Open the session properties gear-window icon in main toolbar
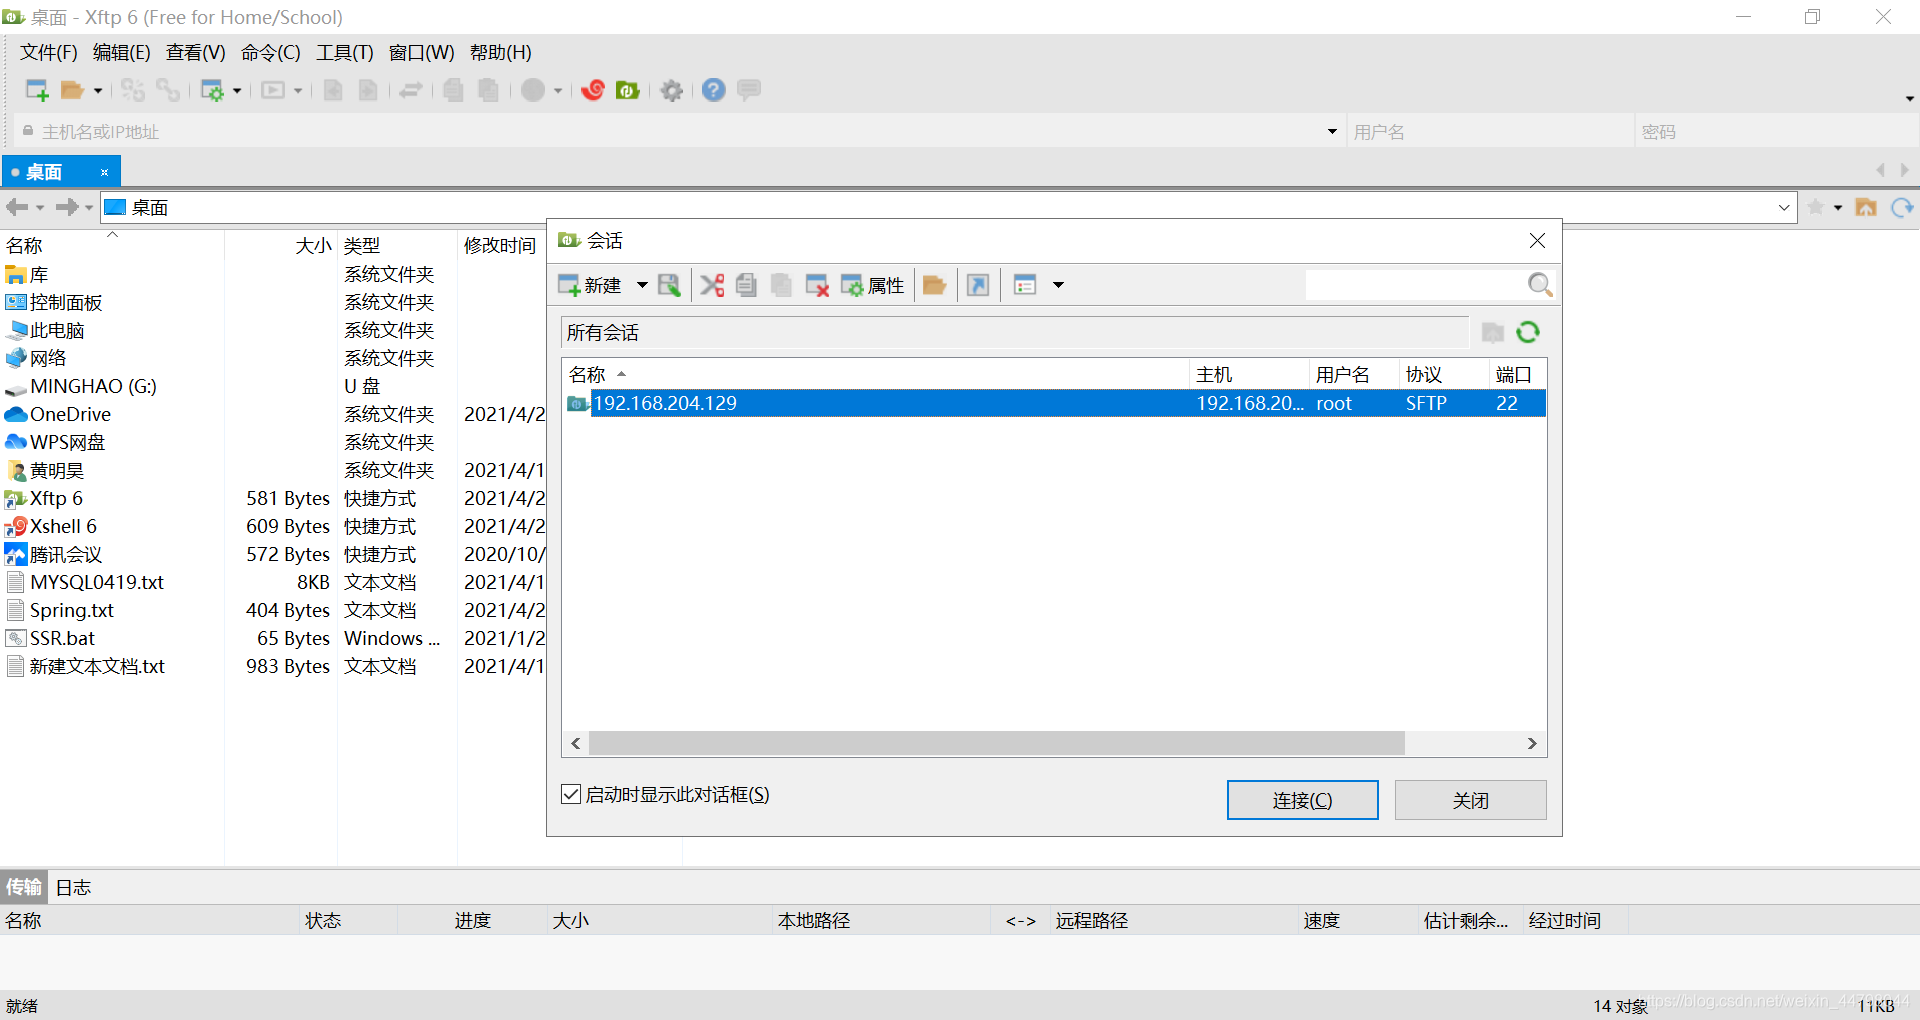 (212, 91)
